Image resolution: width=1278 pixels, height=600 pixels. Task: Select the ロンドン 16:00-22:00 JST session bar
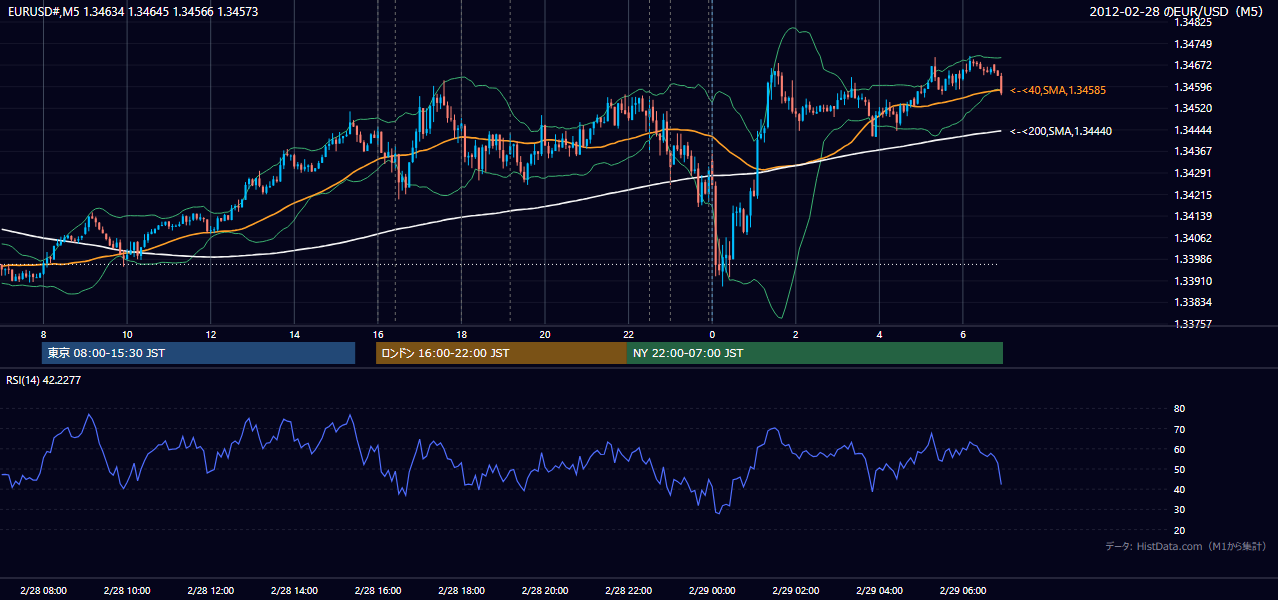(501, 353)
